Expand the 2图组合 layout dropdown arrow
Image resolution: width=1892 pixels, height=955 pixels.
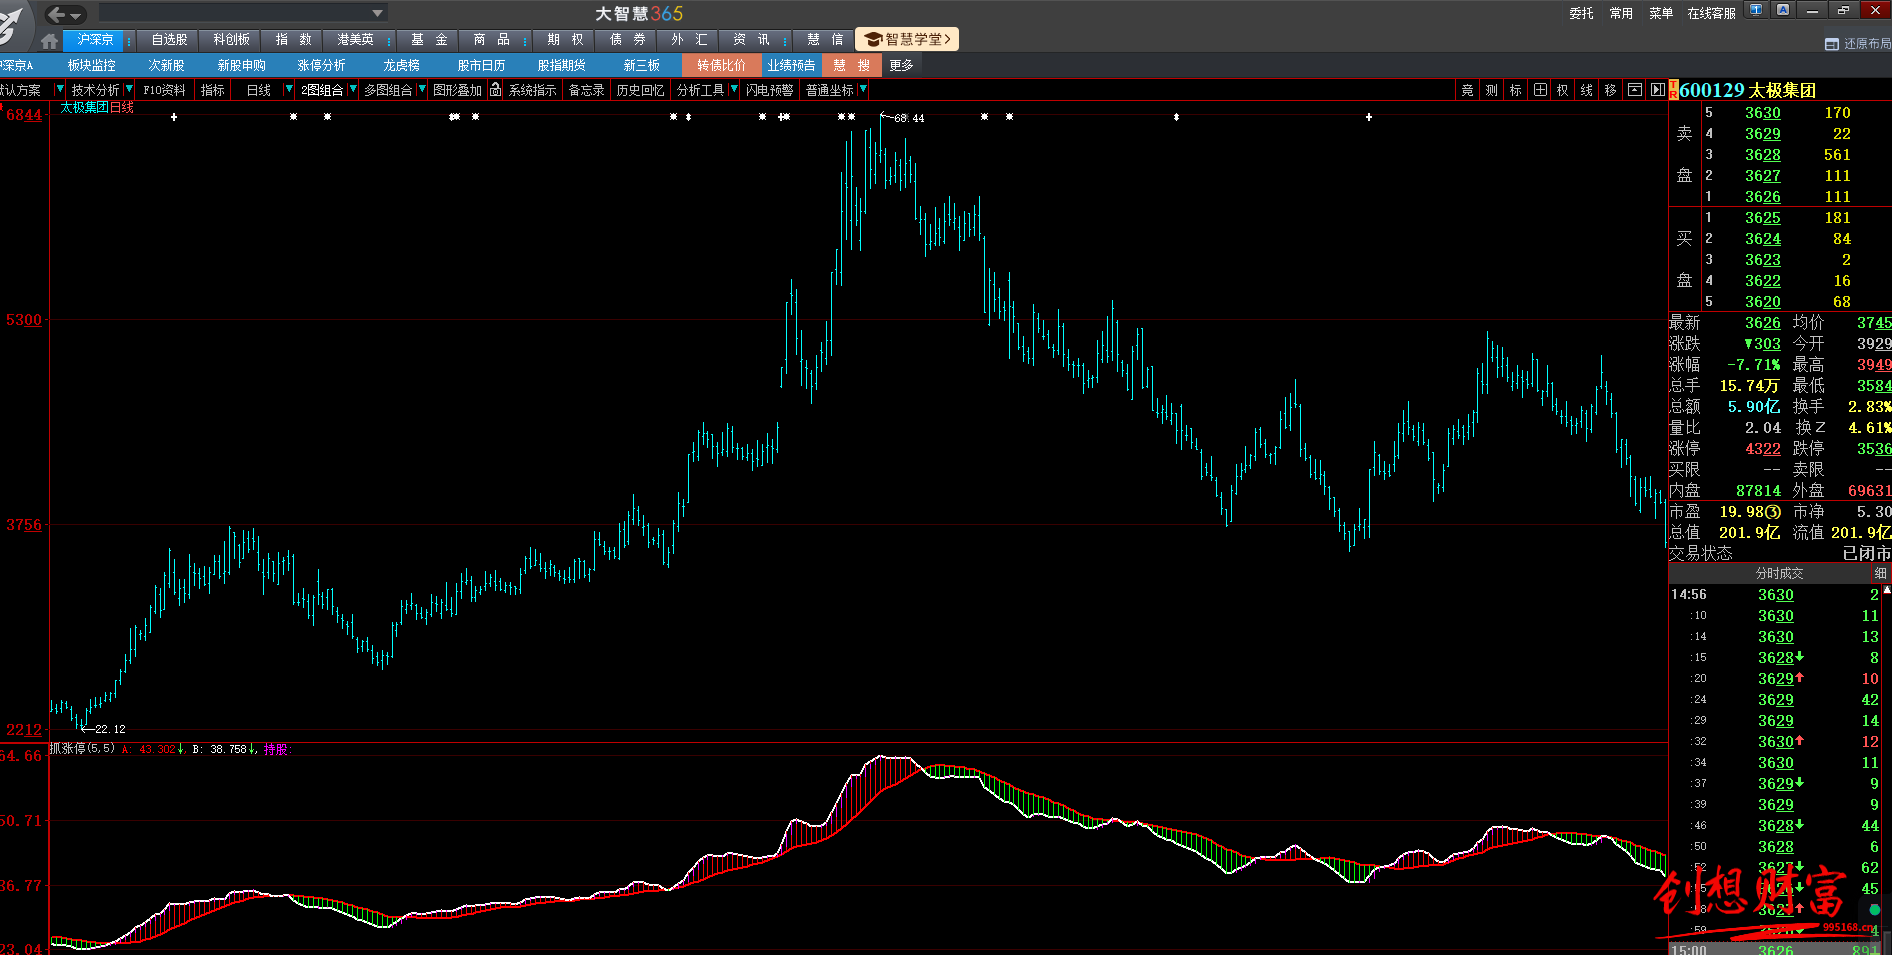tap(352, 90)
